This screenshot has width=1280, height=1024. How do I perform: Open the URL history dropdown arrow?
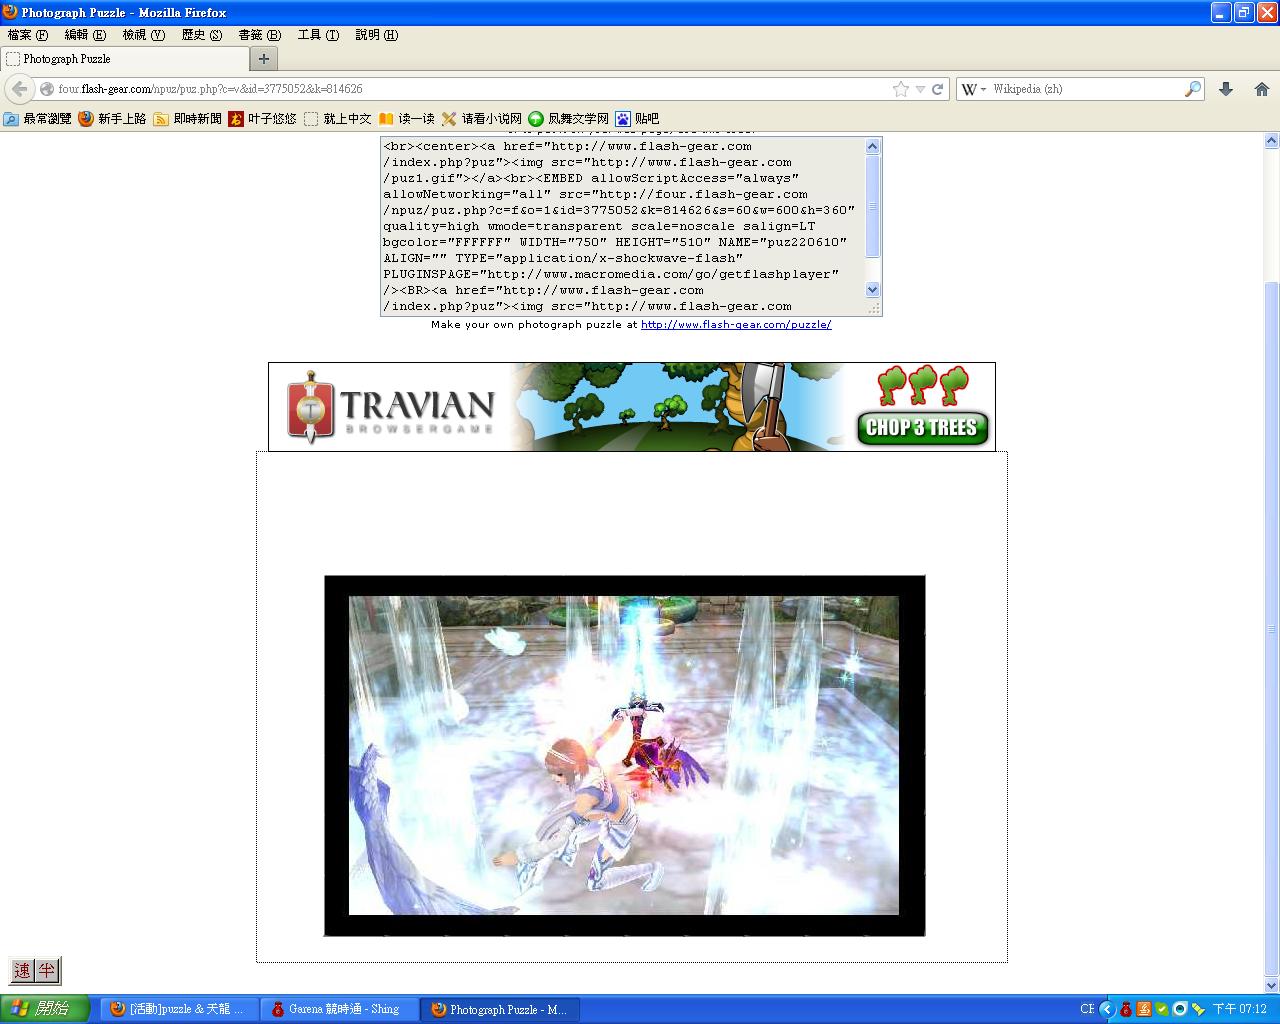point(920,89)
